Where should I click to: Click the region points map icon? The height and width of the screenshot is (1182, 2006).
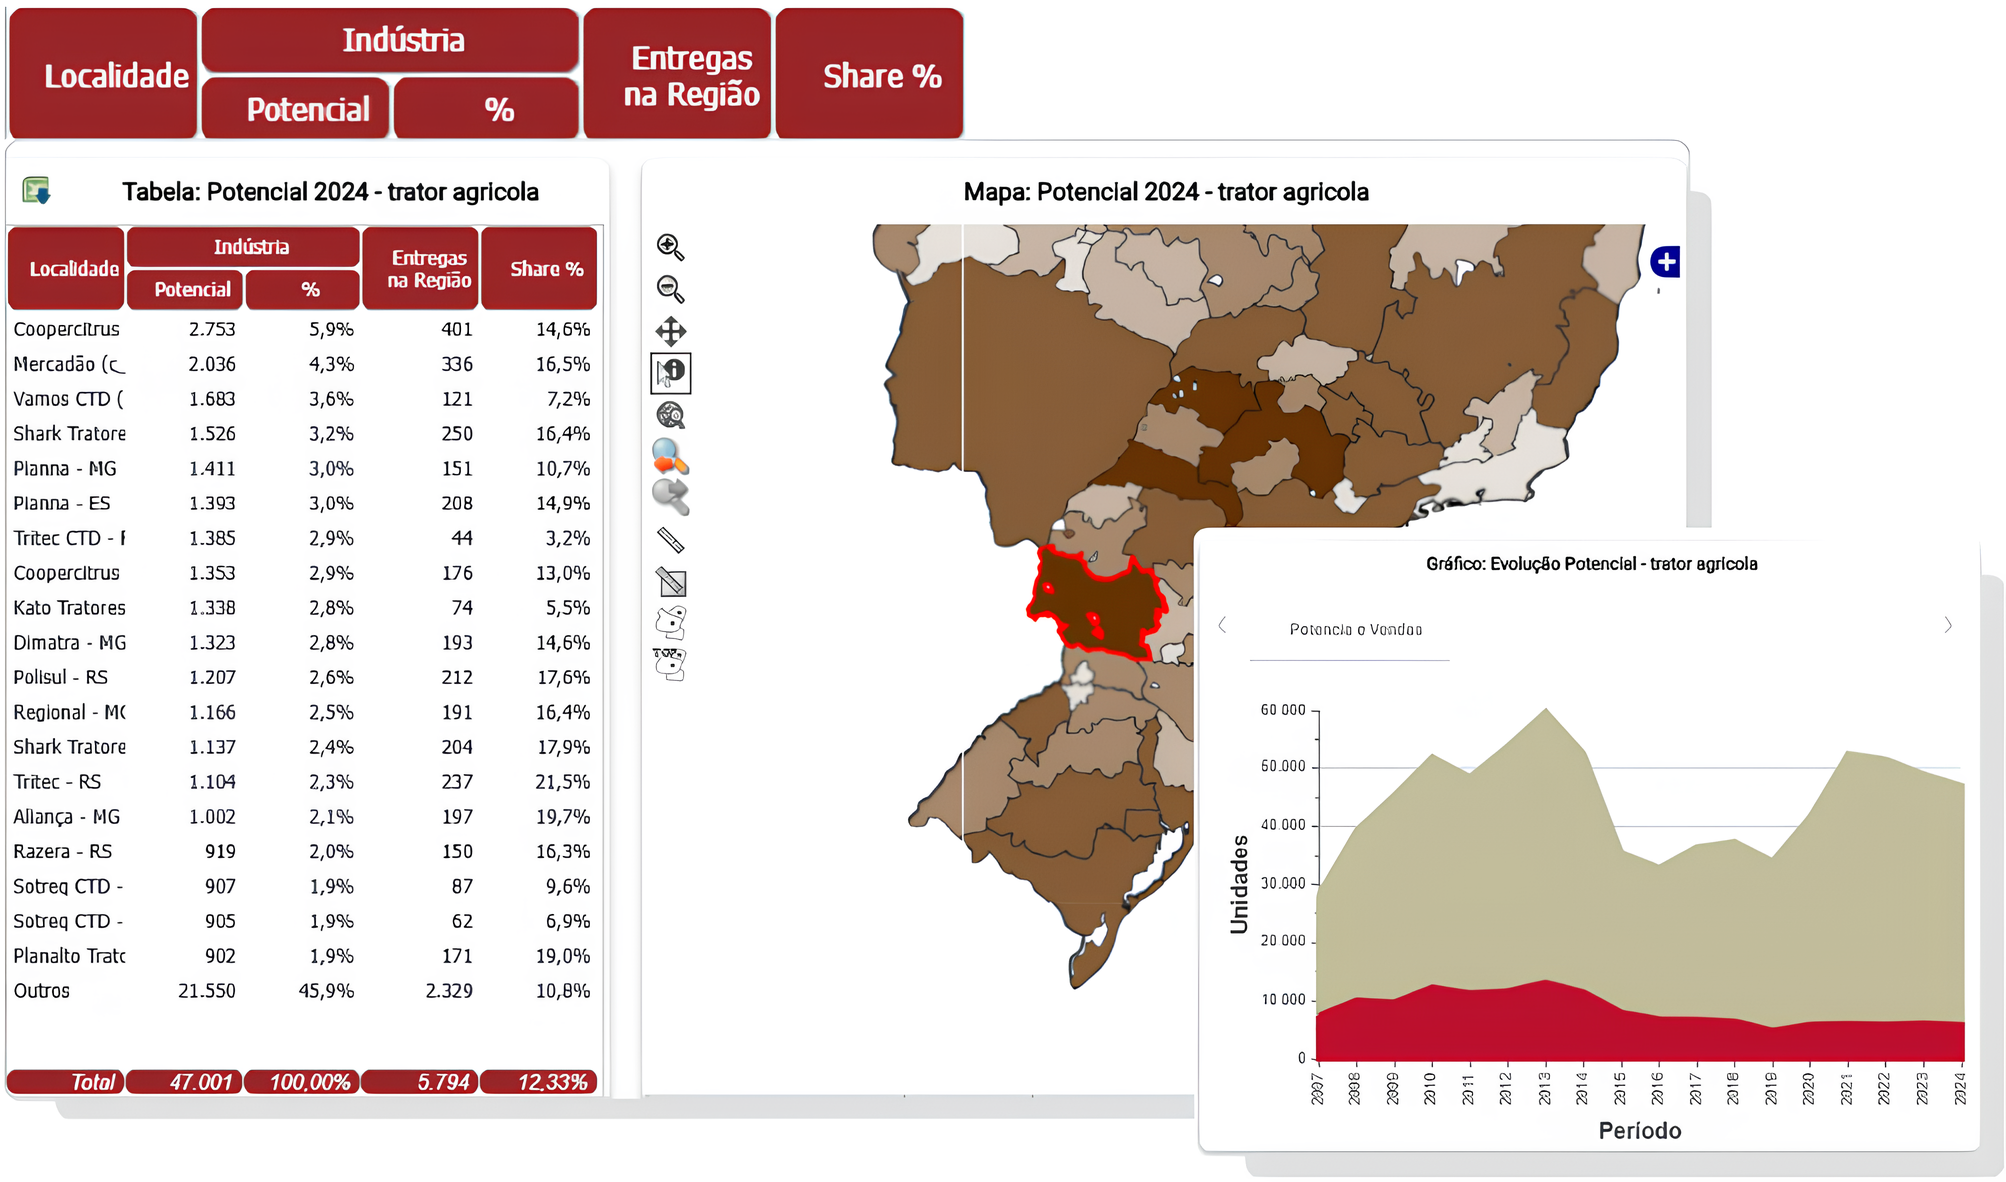671,622
